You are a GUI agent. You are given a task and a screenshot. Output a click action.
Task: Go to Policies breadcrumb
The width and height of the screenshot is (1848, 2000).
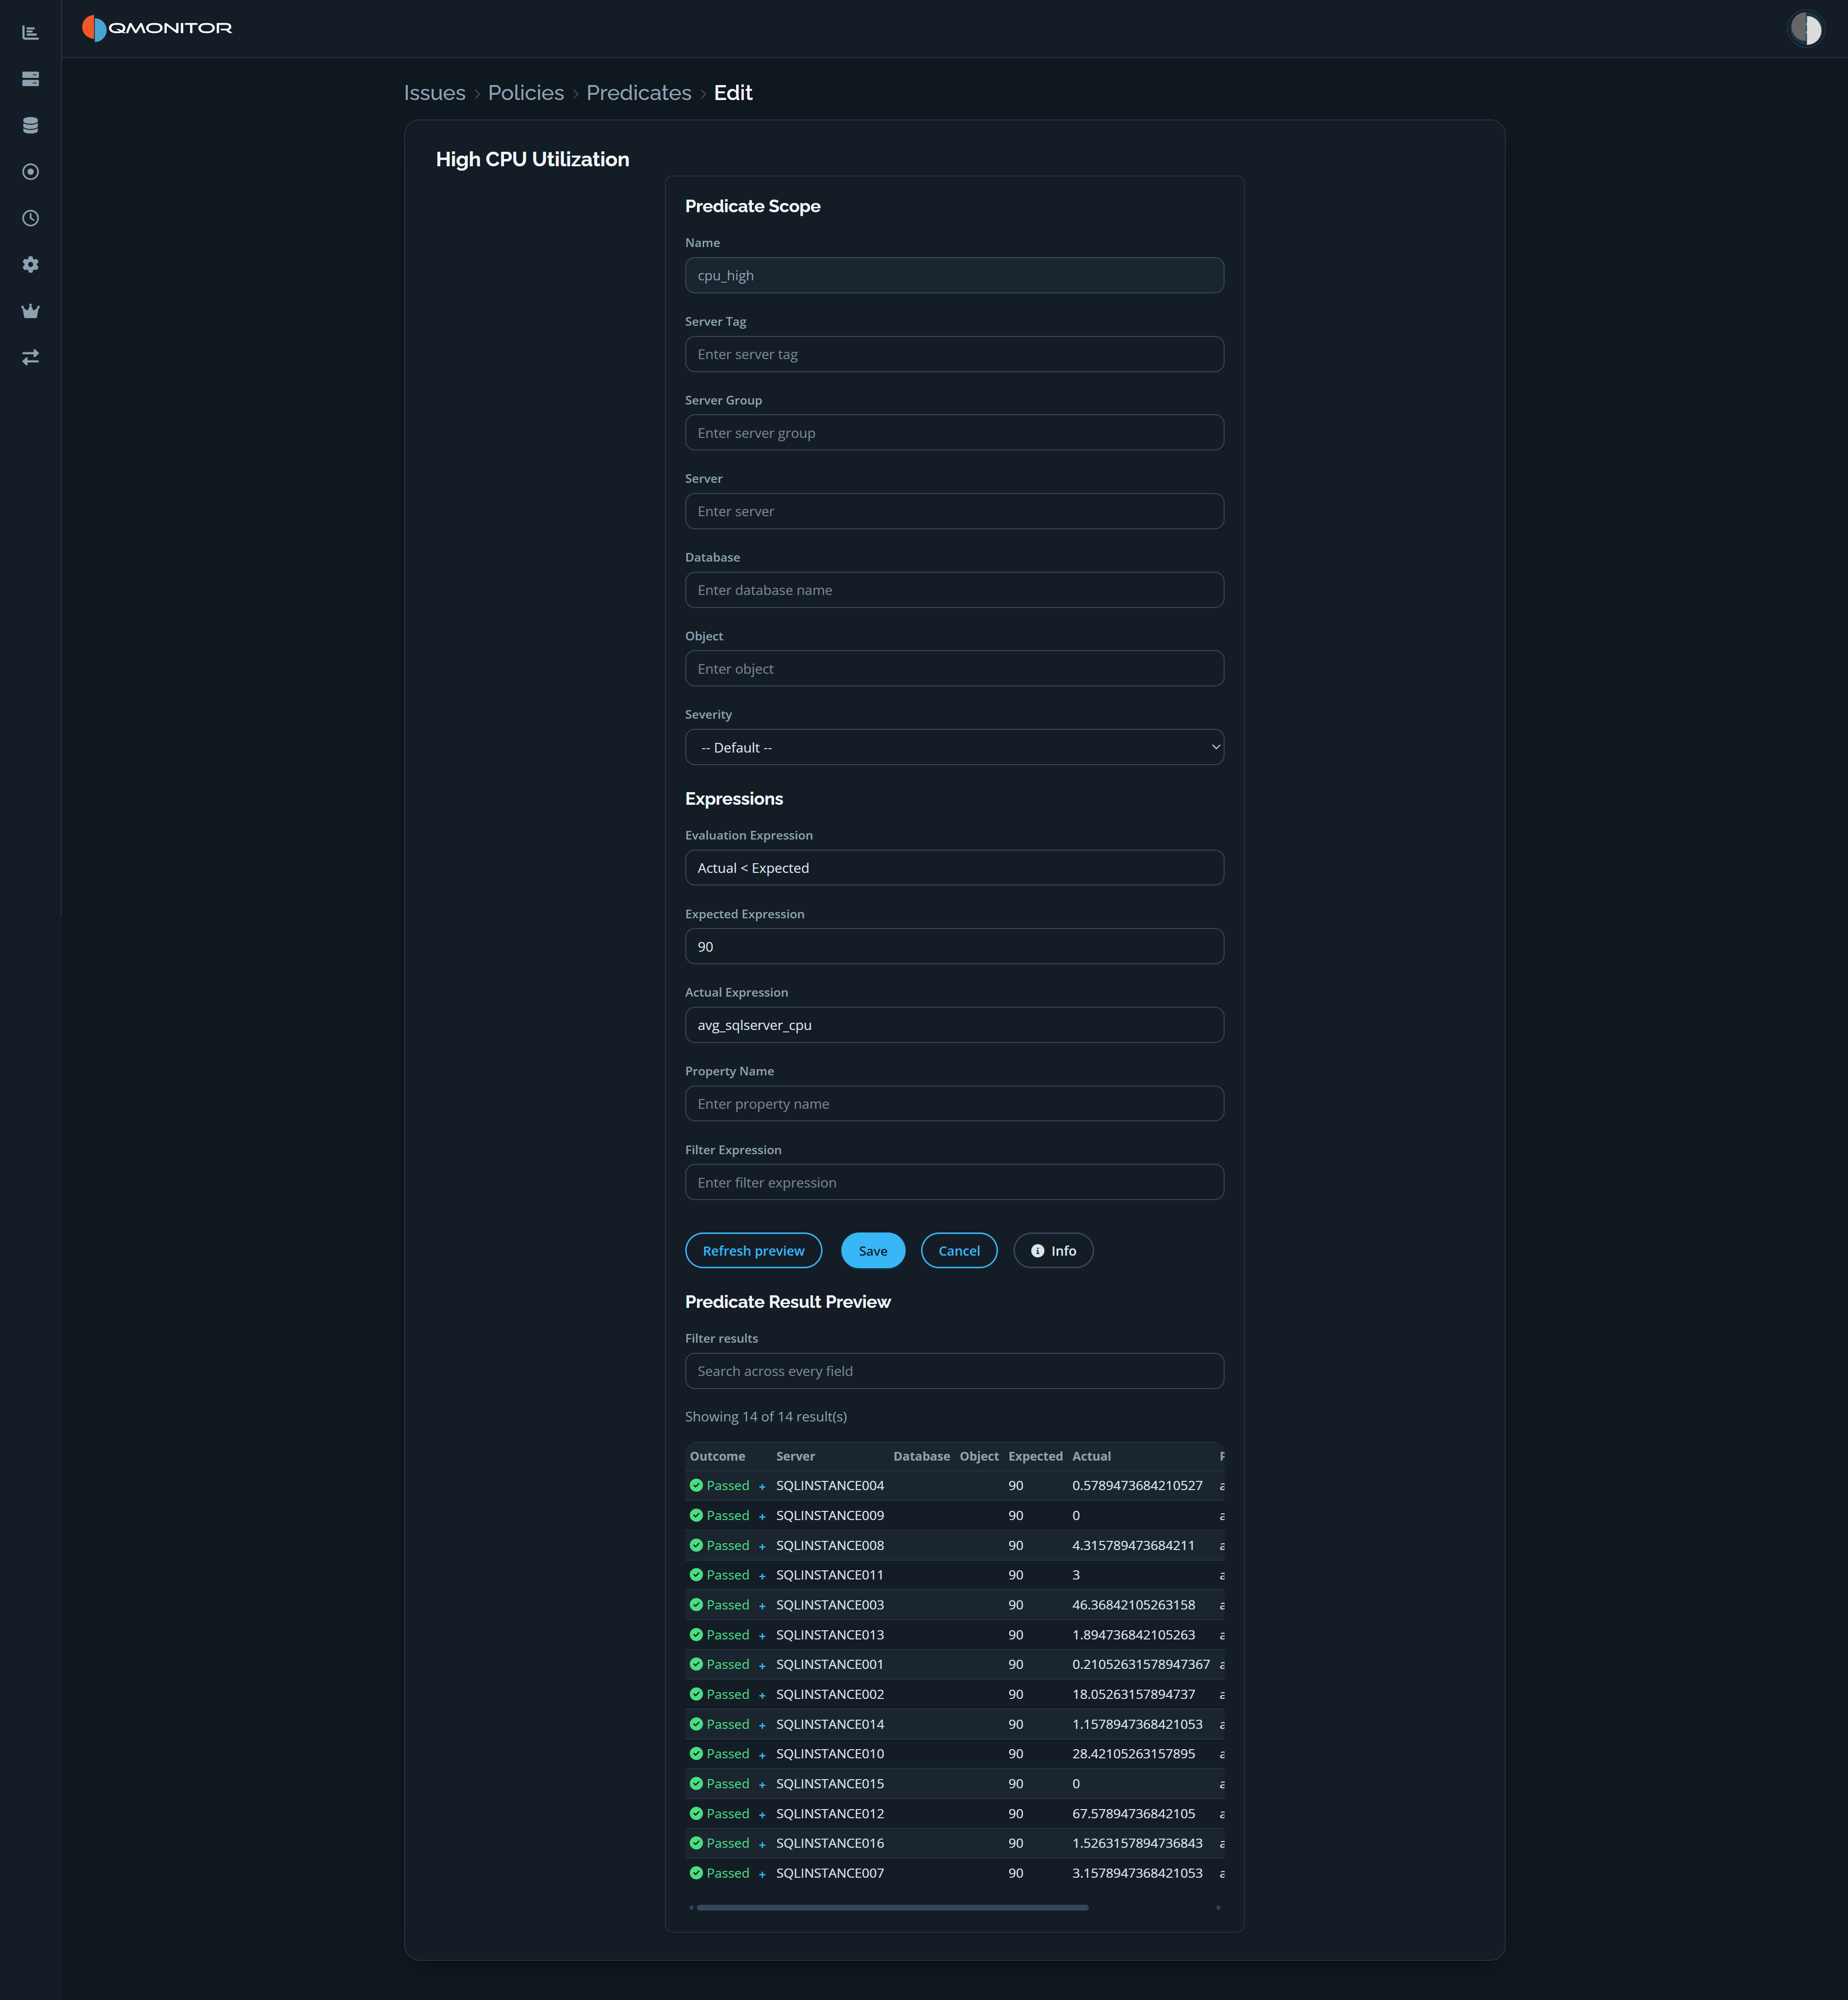pyautogui.click(x=526, y=93)
